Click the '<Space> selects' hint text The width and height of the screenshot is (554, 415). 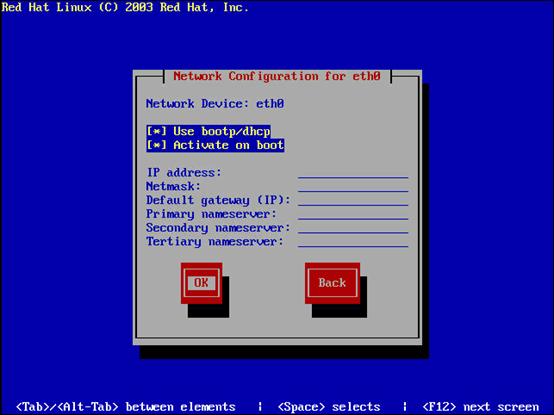[x=329, y=407]
